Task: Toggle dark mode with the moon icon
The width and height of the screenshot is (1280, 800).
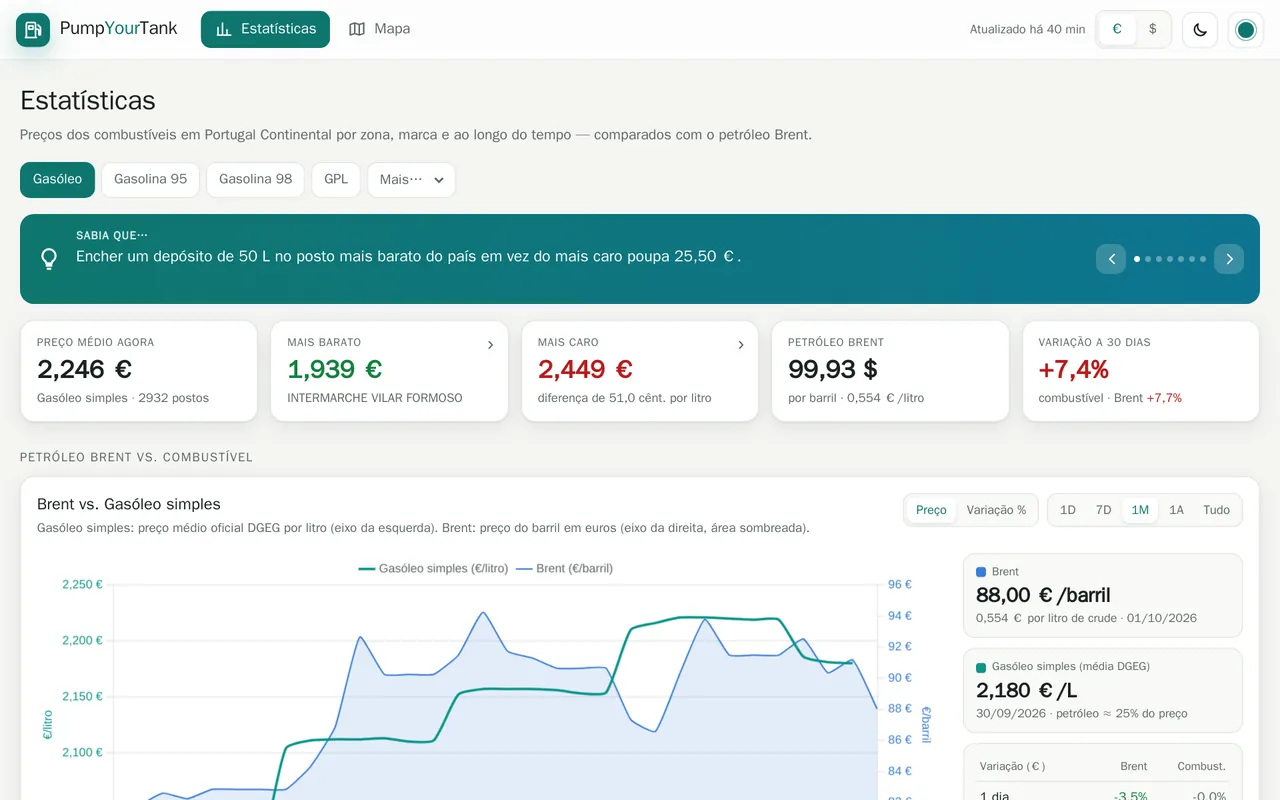Action: pos(1200,30)
